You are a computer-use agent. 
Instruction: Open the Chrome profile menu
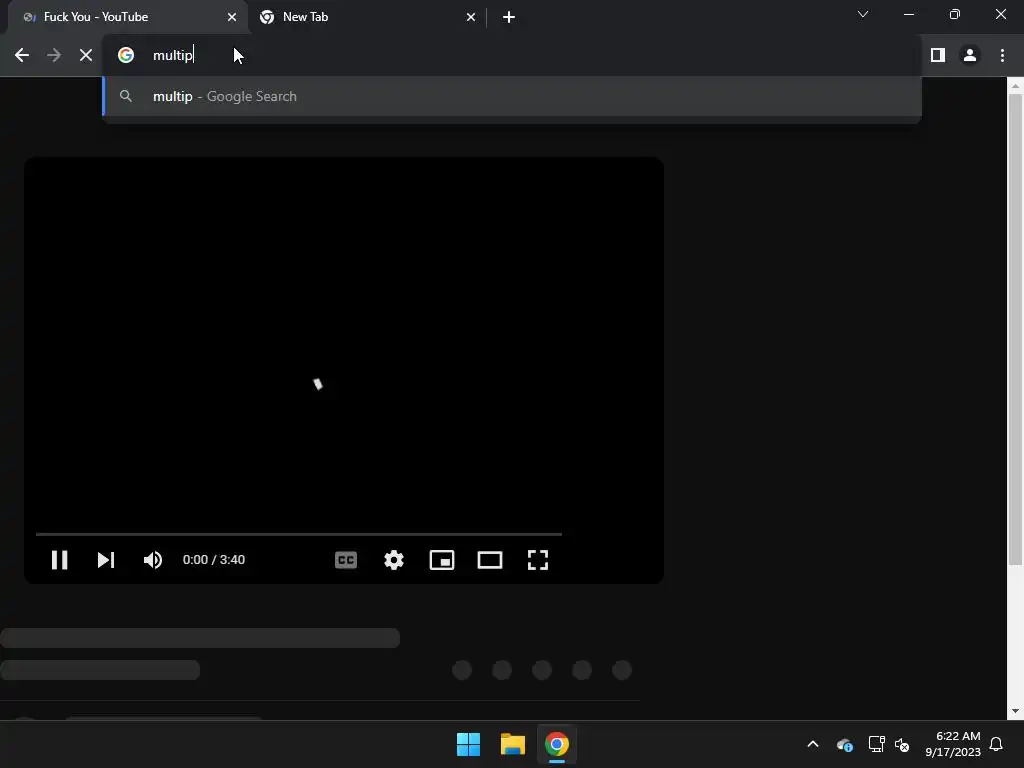pos(970,55)
